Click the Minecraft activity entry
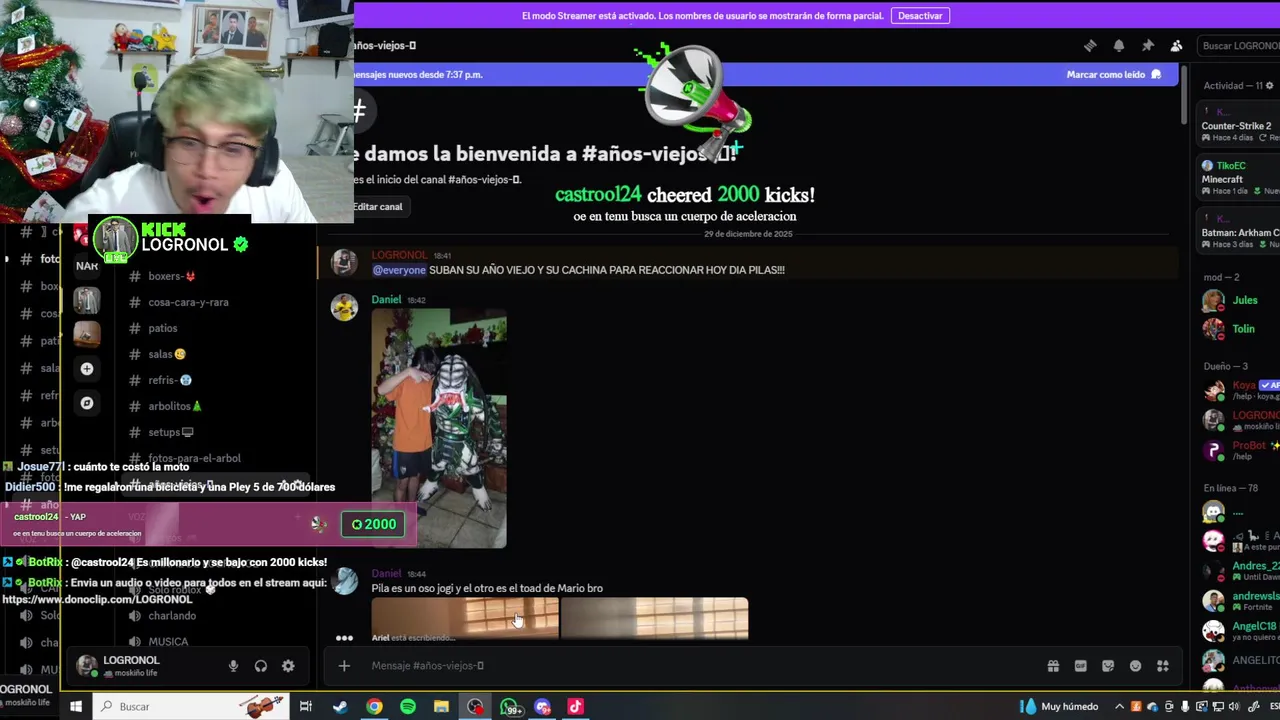 pyautogui.click(x=1240, y=179)
